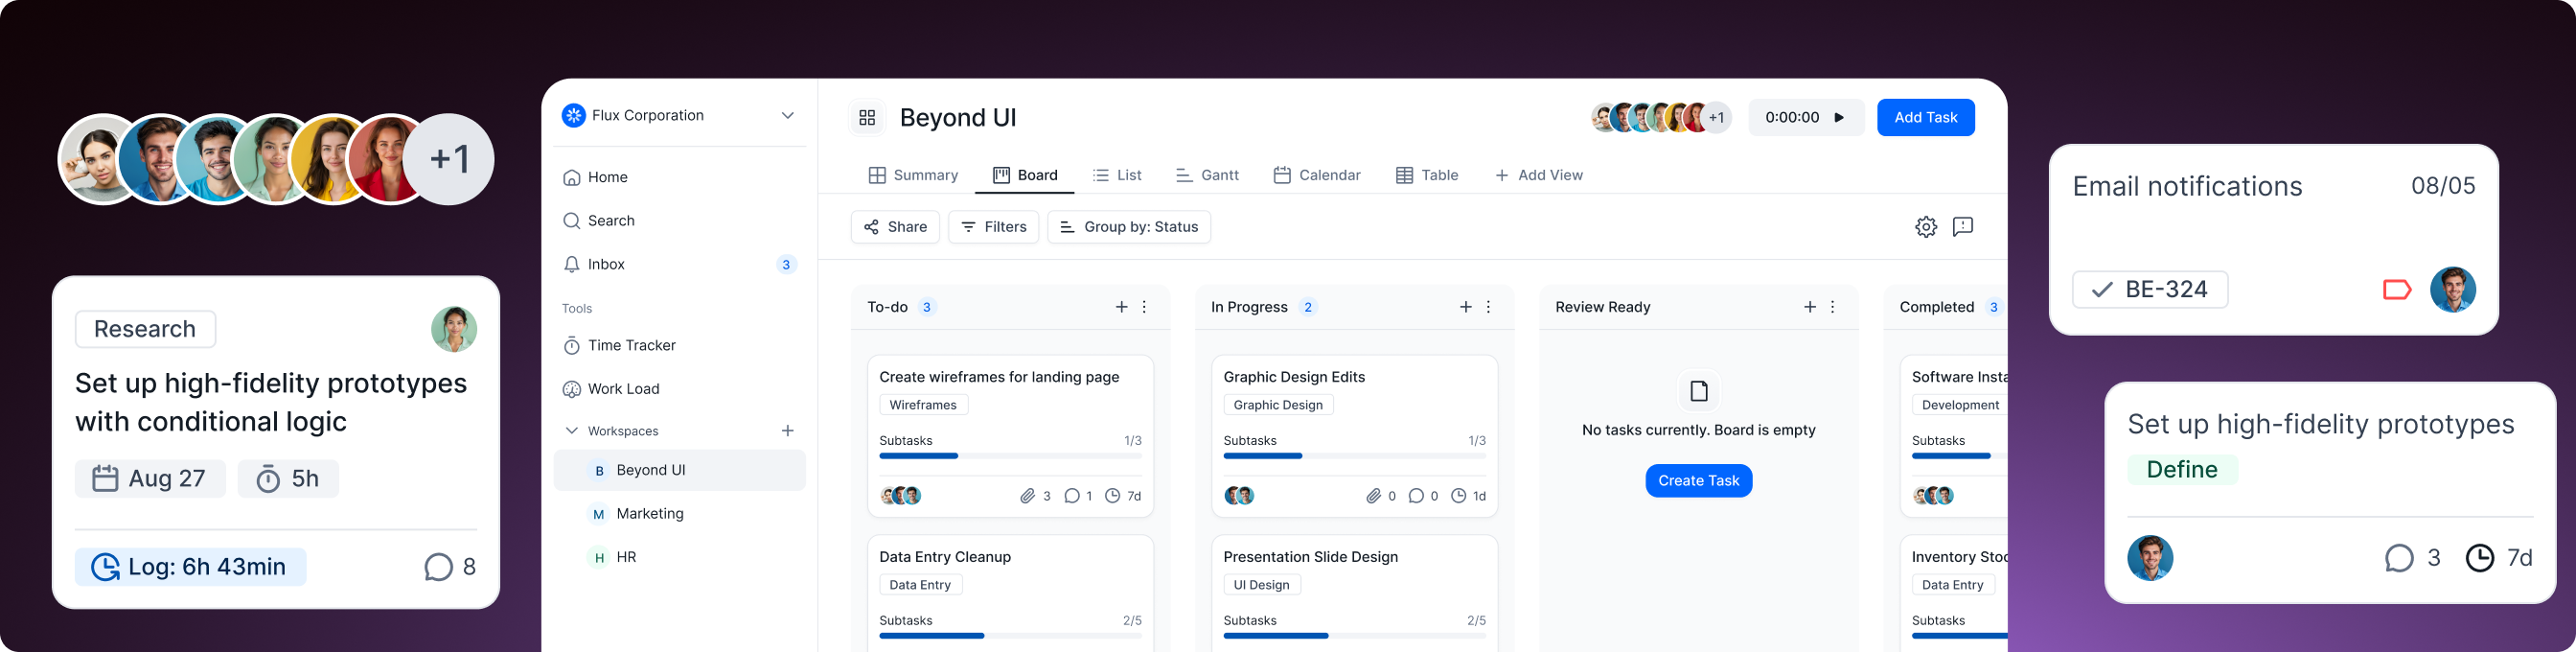Select the Beyond UI workspace
2576x652 pixels.
point(679,470)
